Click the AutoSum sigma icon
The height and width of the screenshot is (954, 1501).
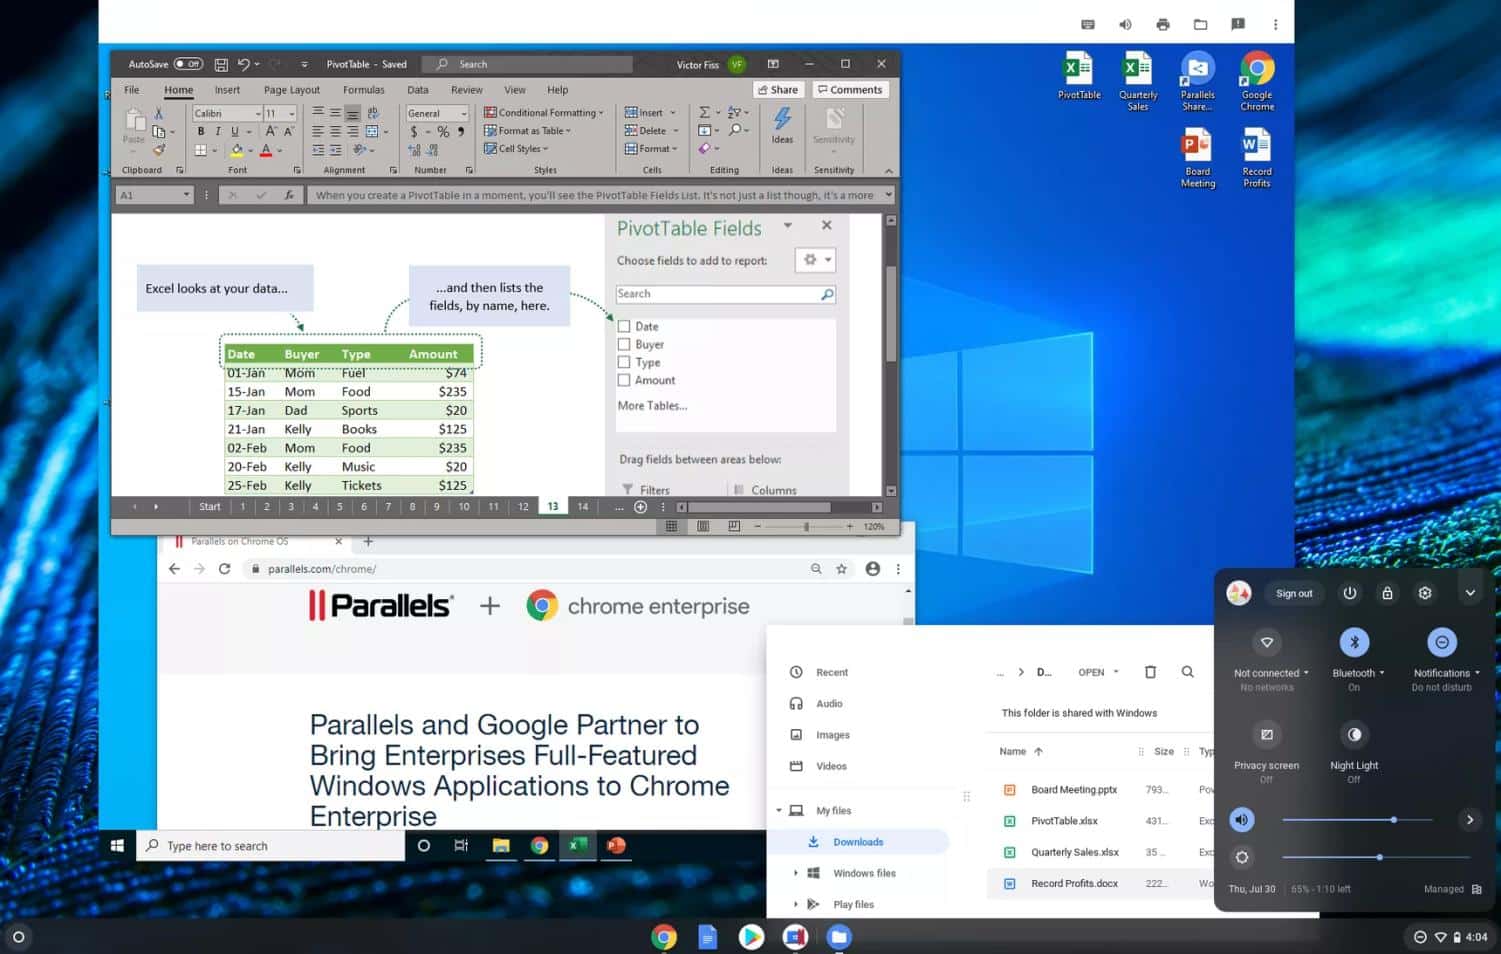click(x=704, y=112)
